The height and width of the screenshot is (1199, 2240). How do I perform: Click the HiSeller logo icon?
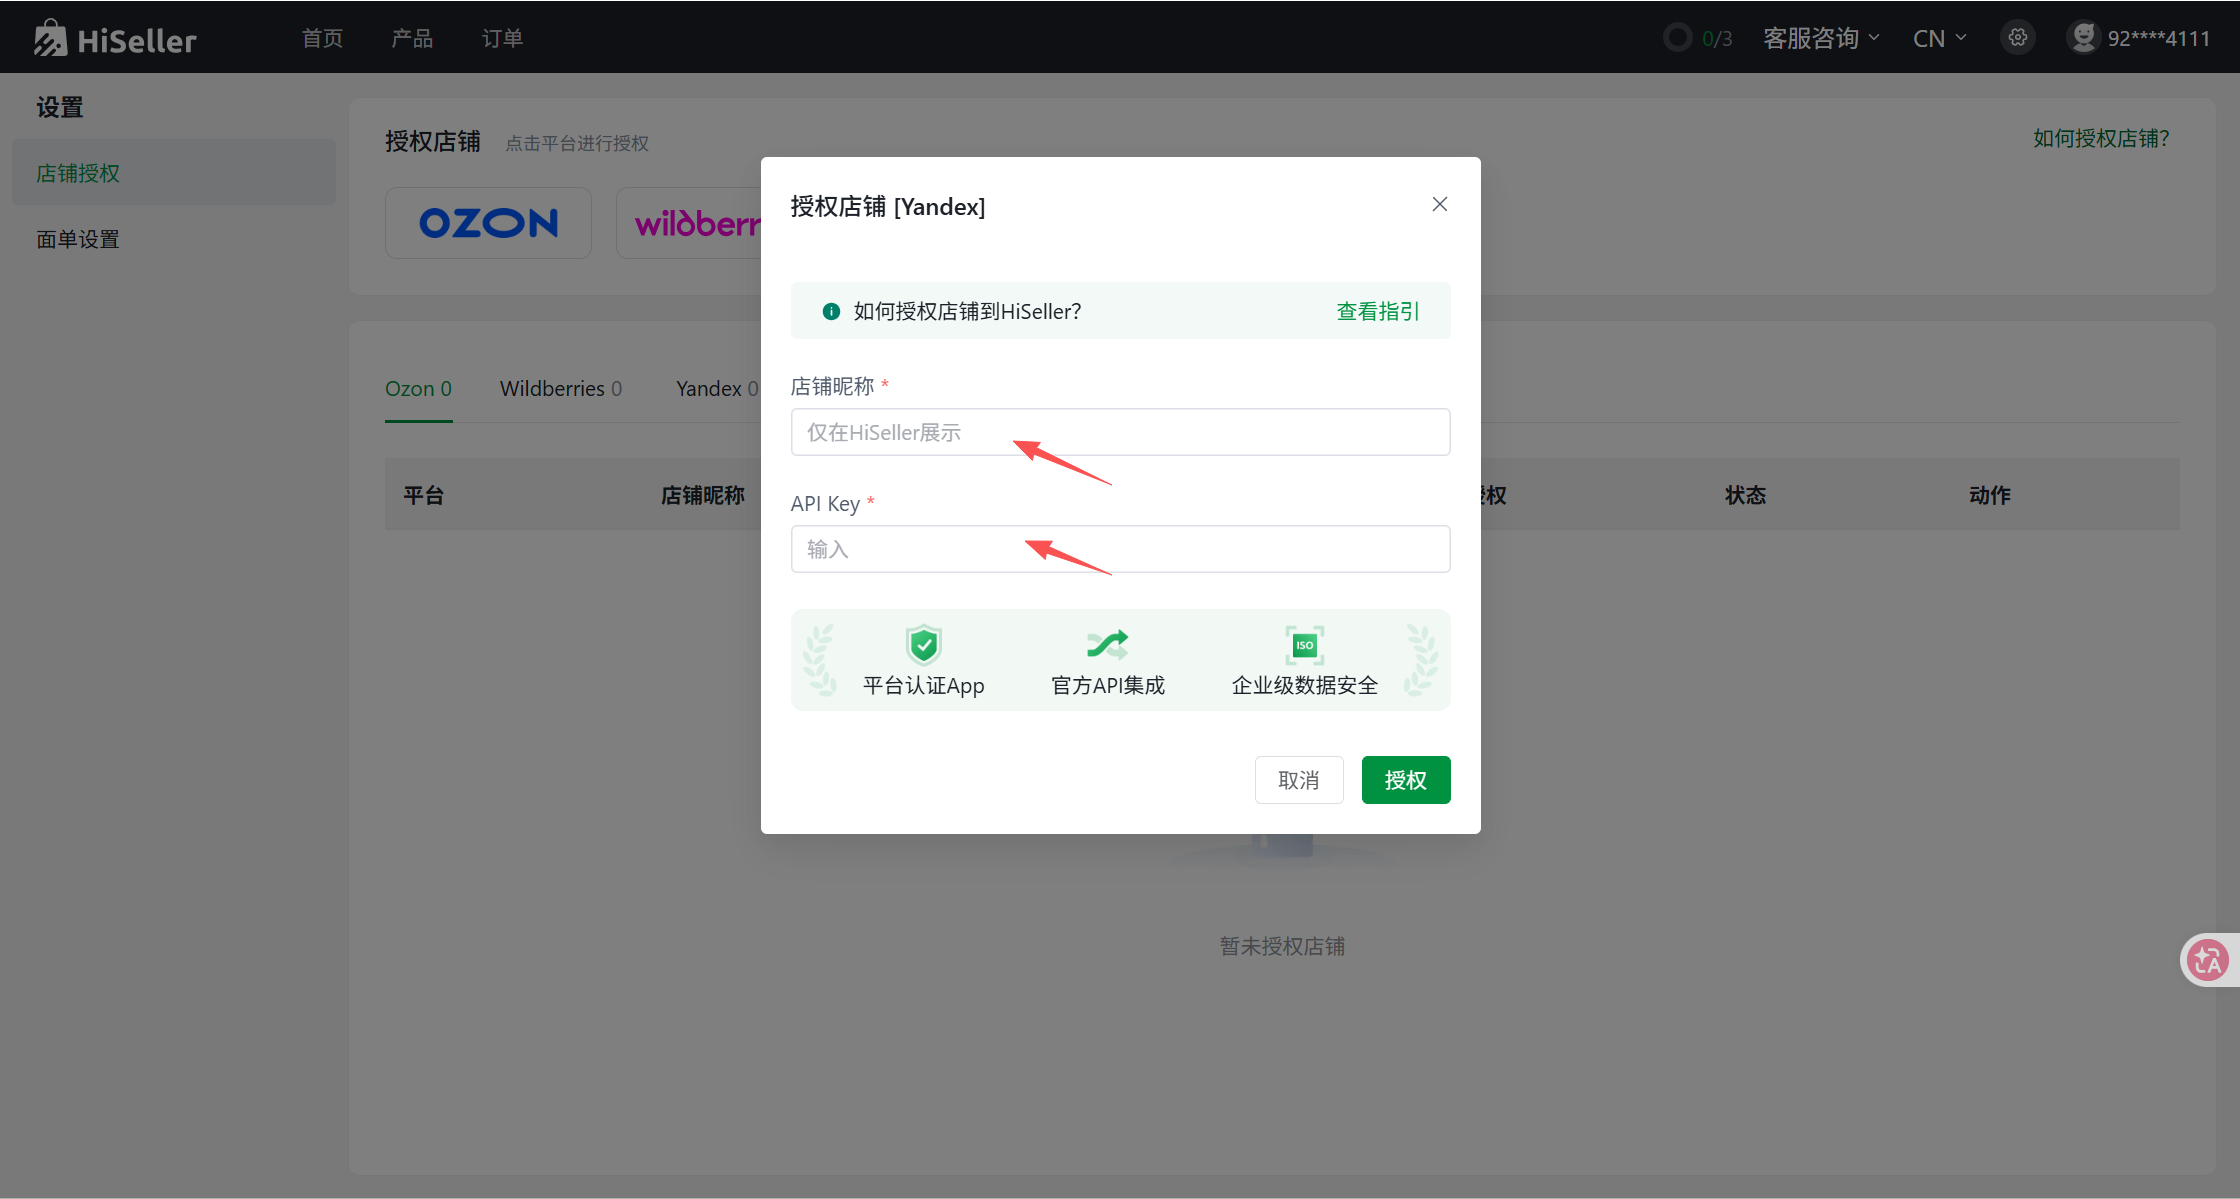(51, 38)
